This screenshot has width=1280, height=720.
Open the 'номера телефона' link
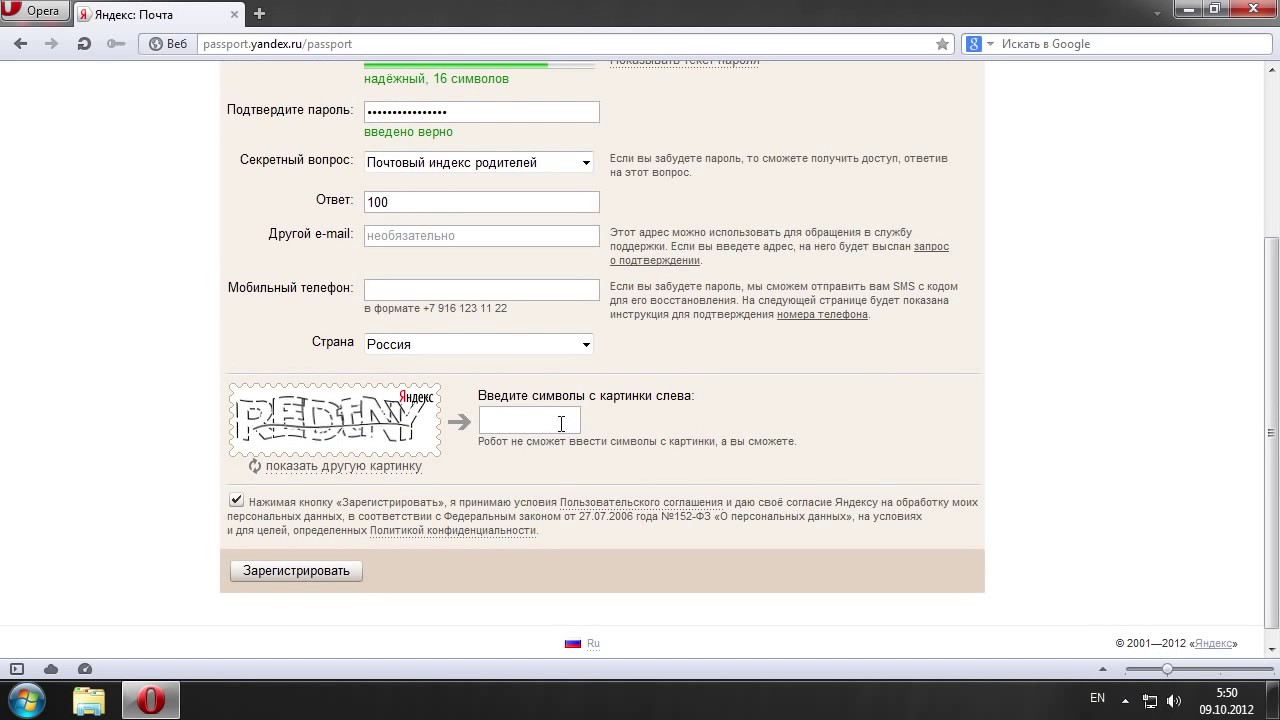(822, 314)
